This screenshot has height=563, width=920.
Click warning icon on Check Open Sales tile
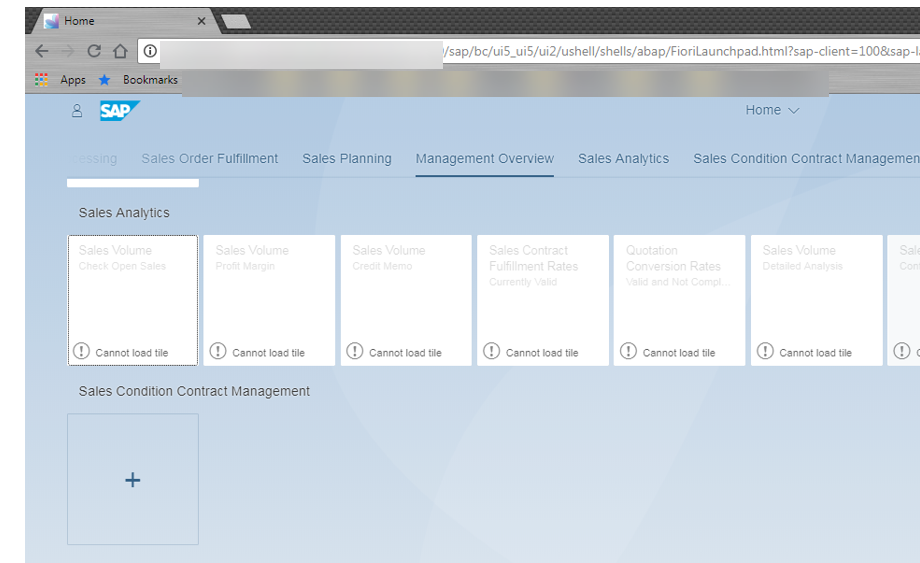(81, 351)
